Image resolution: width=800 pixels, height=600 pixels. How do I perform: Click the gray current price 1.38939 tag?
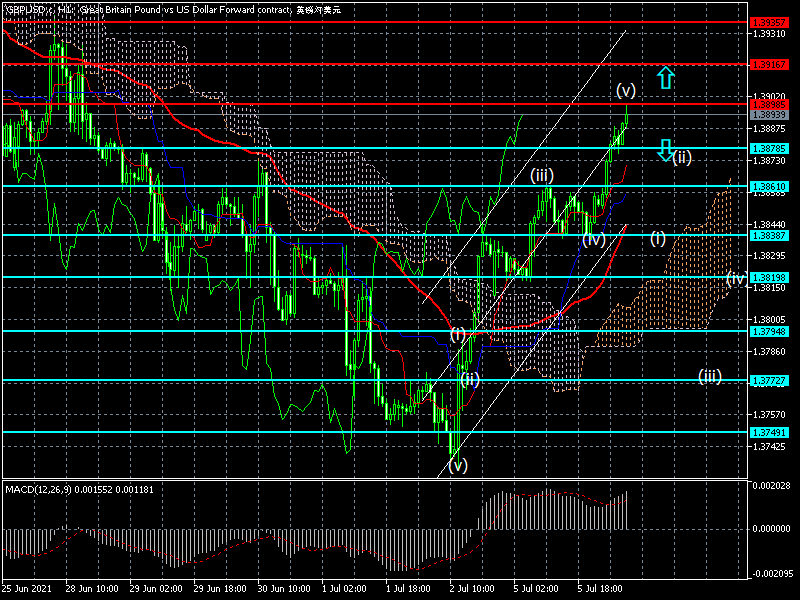pyautogui.click(x=769, y=115)
